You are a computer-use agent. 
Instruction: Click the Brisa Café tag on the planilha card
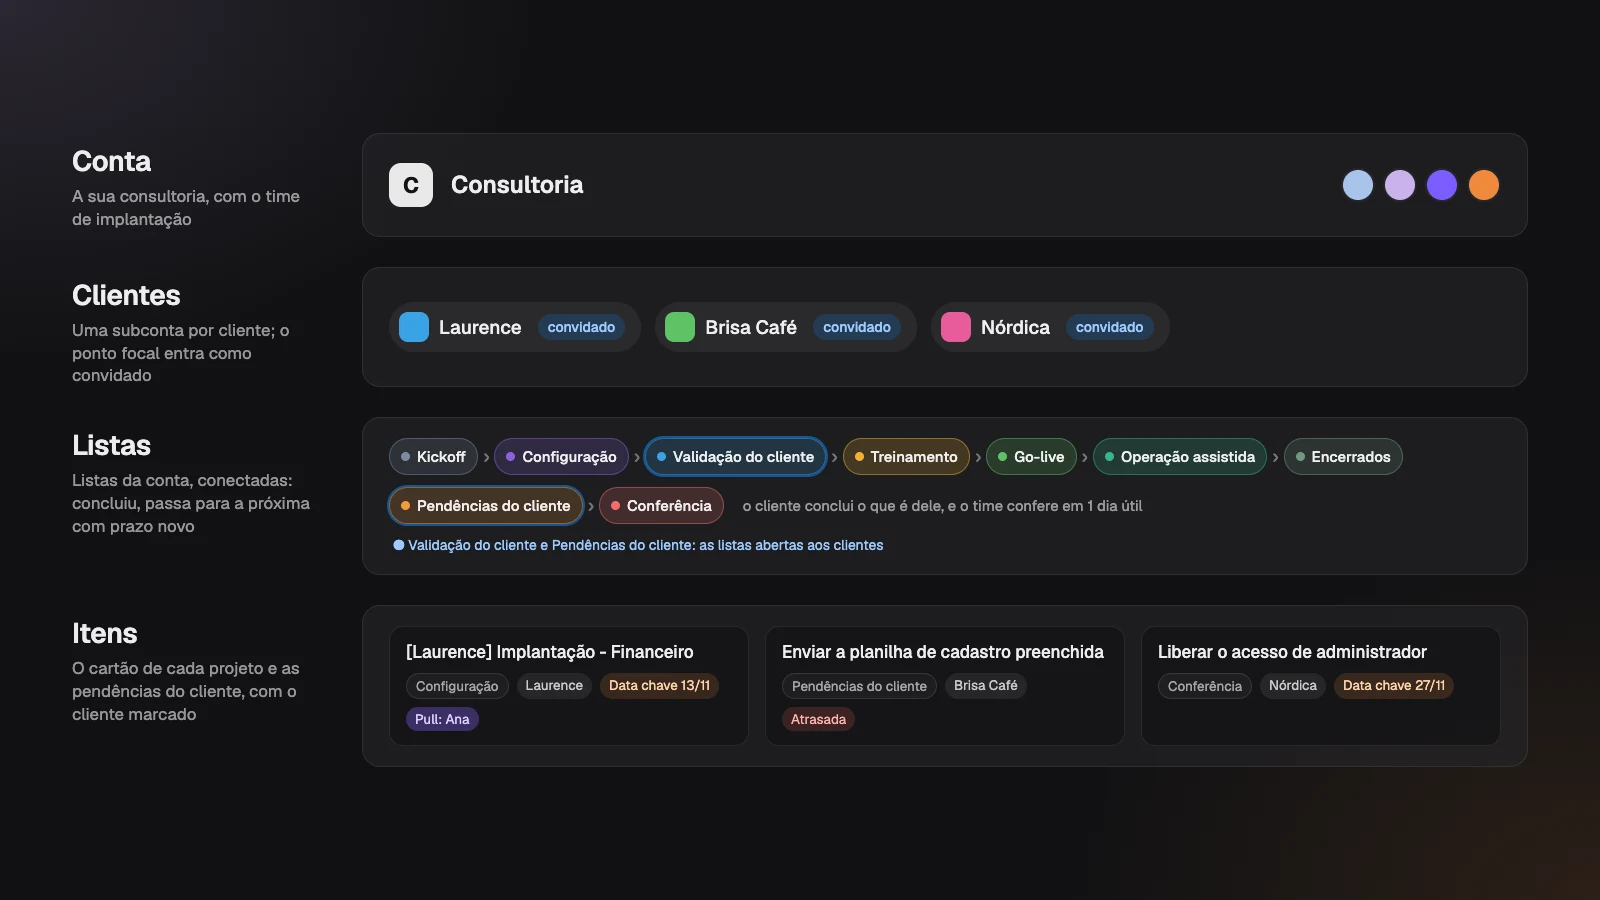[x=985, y=686]
